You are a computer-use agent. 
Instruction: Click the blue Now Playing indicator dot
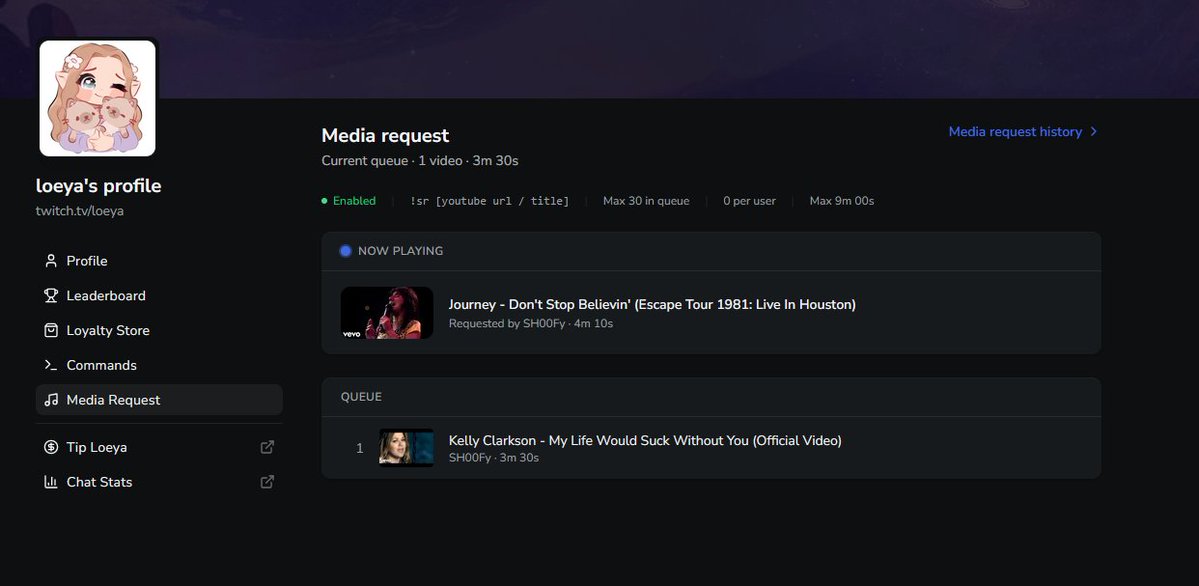click(x=346, y=251)
